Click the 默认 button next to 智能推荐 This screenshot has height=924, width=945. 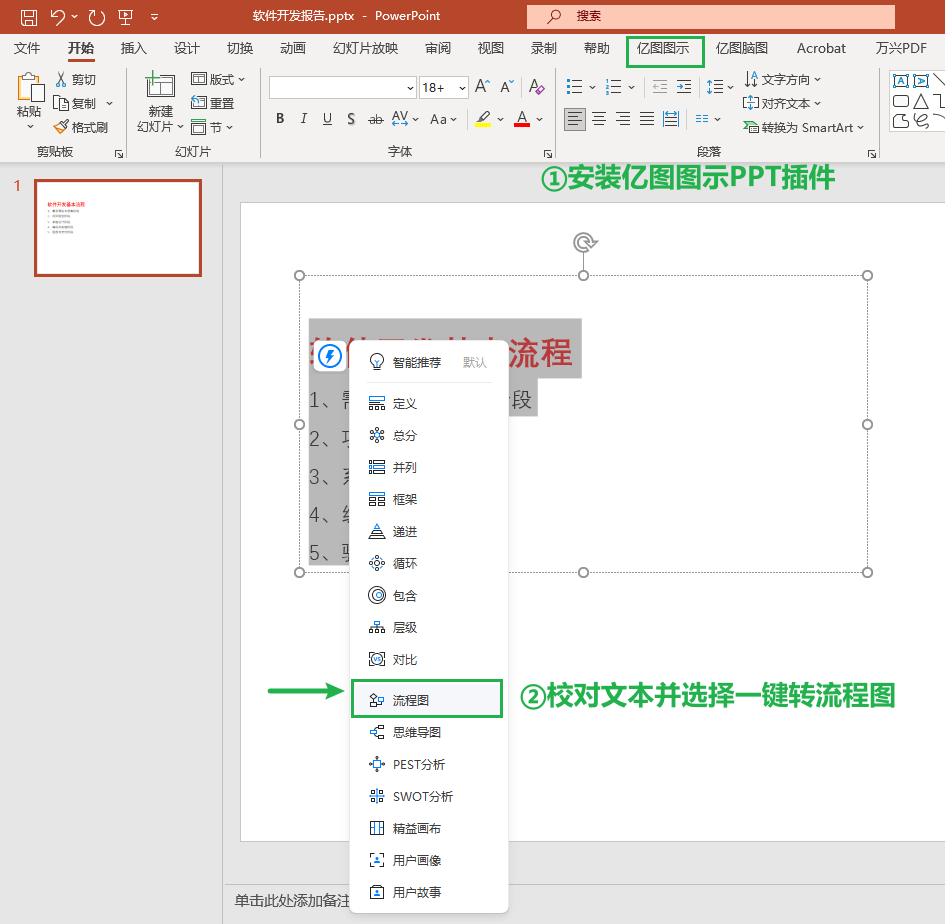pyautogui.click(x=474, y=362)
